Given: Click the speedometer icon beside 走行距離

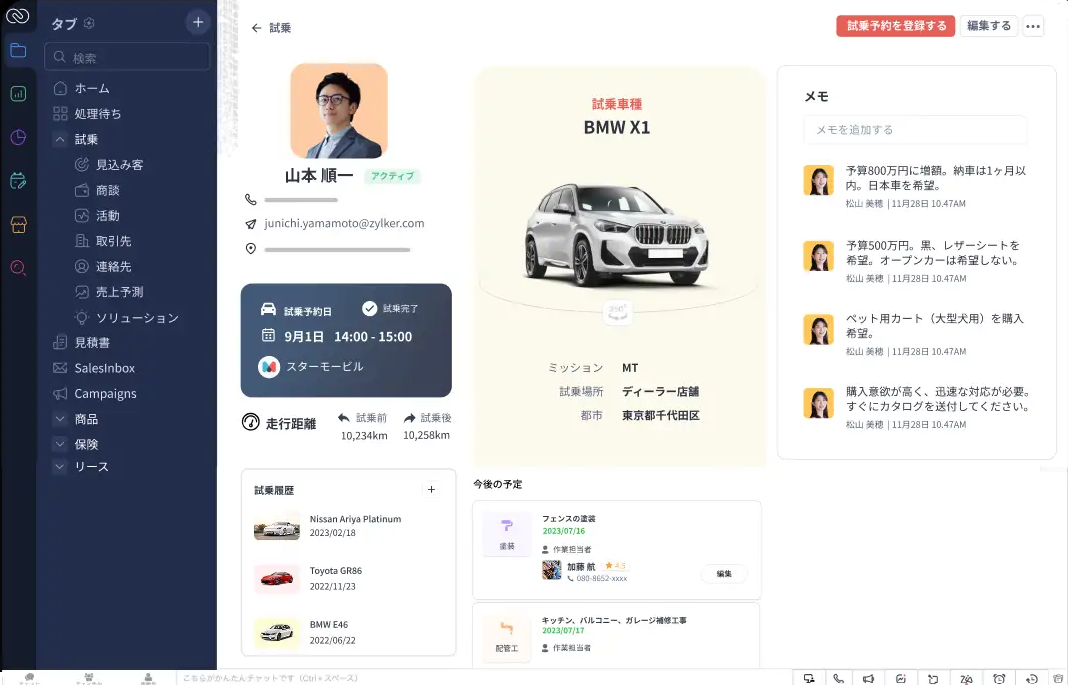Looking at the screenshot, I should coord(251,422).
